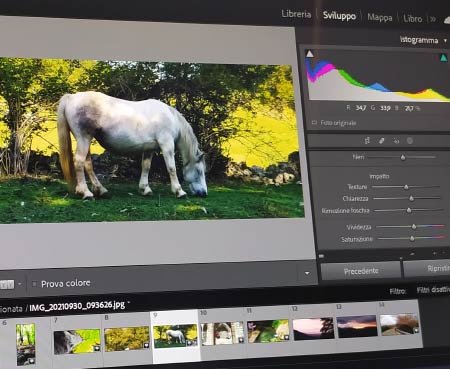Click the Ripristina button
The image size is (450, 369).
pyautogui.click(x=427, y=269)
